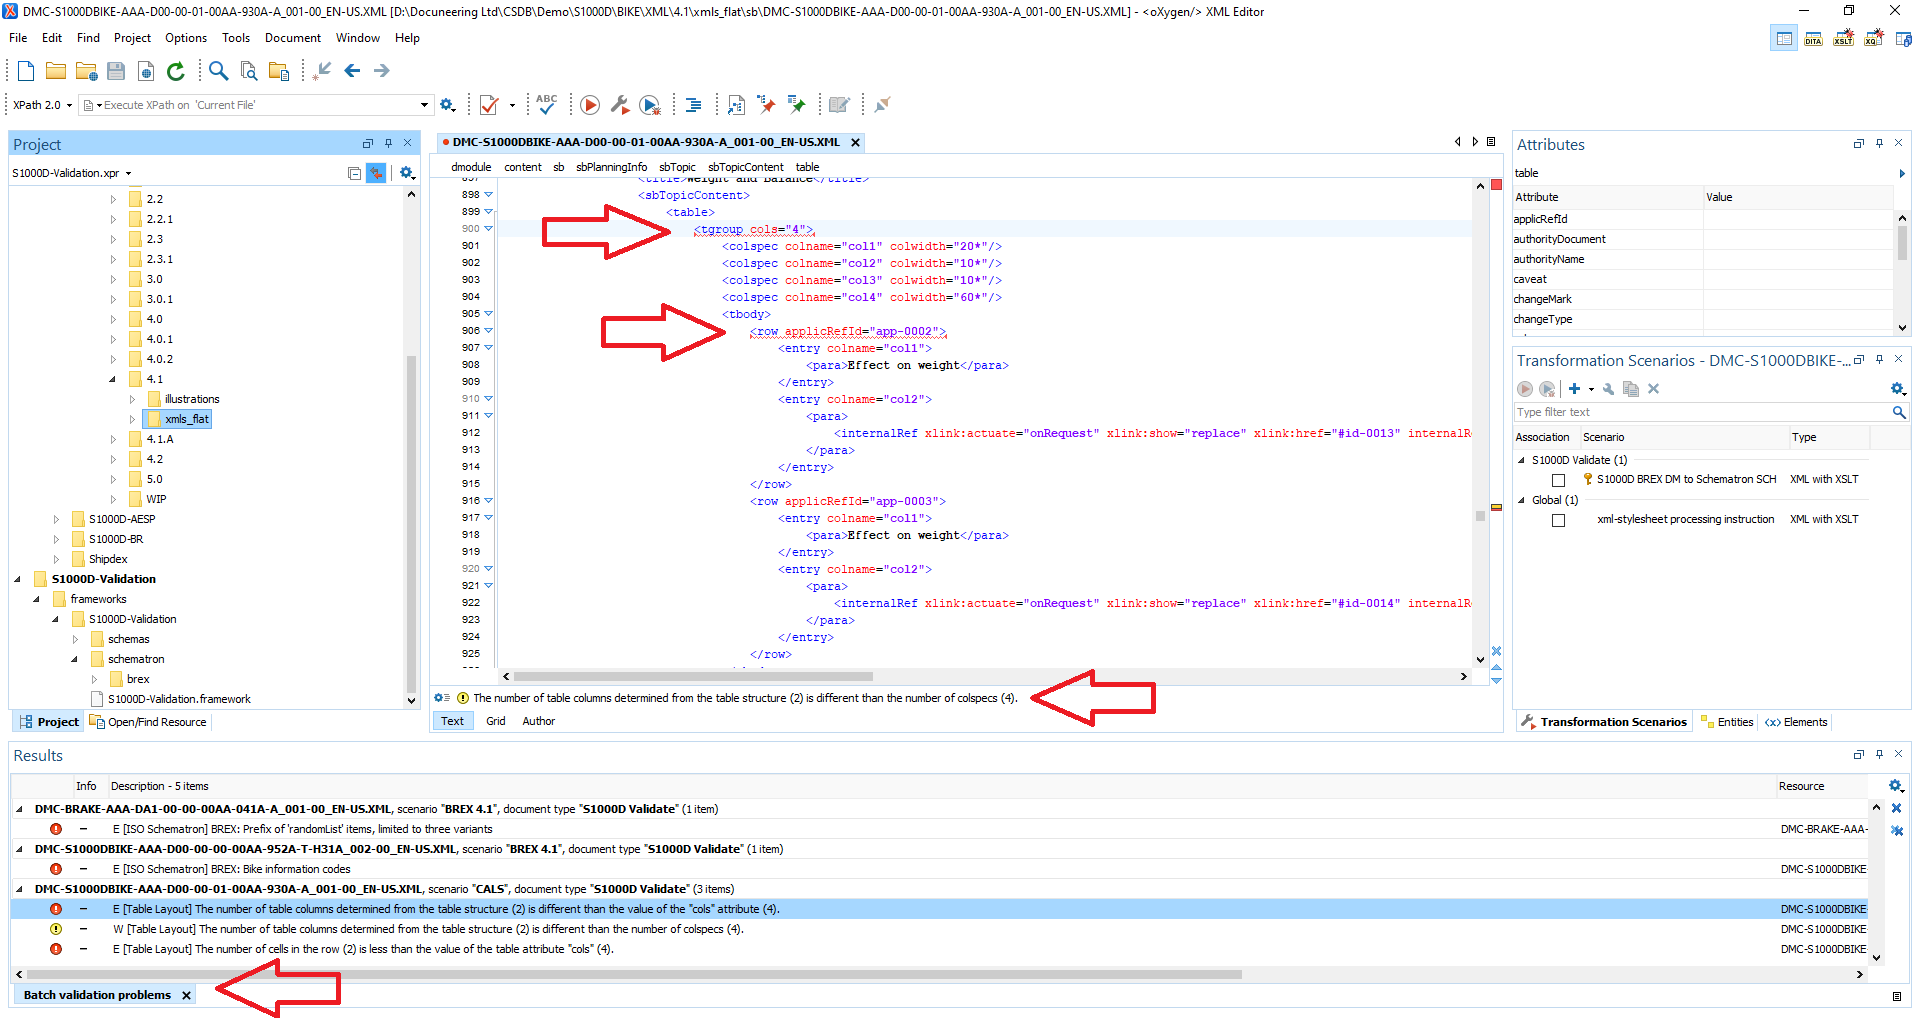The height and width of the screenshot is (1018, 1920).
Task: Click the Validate checkmark toolbar icon
Action: 489,105
